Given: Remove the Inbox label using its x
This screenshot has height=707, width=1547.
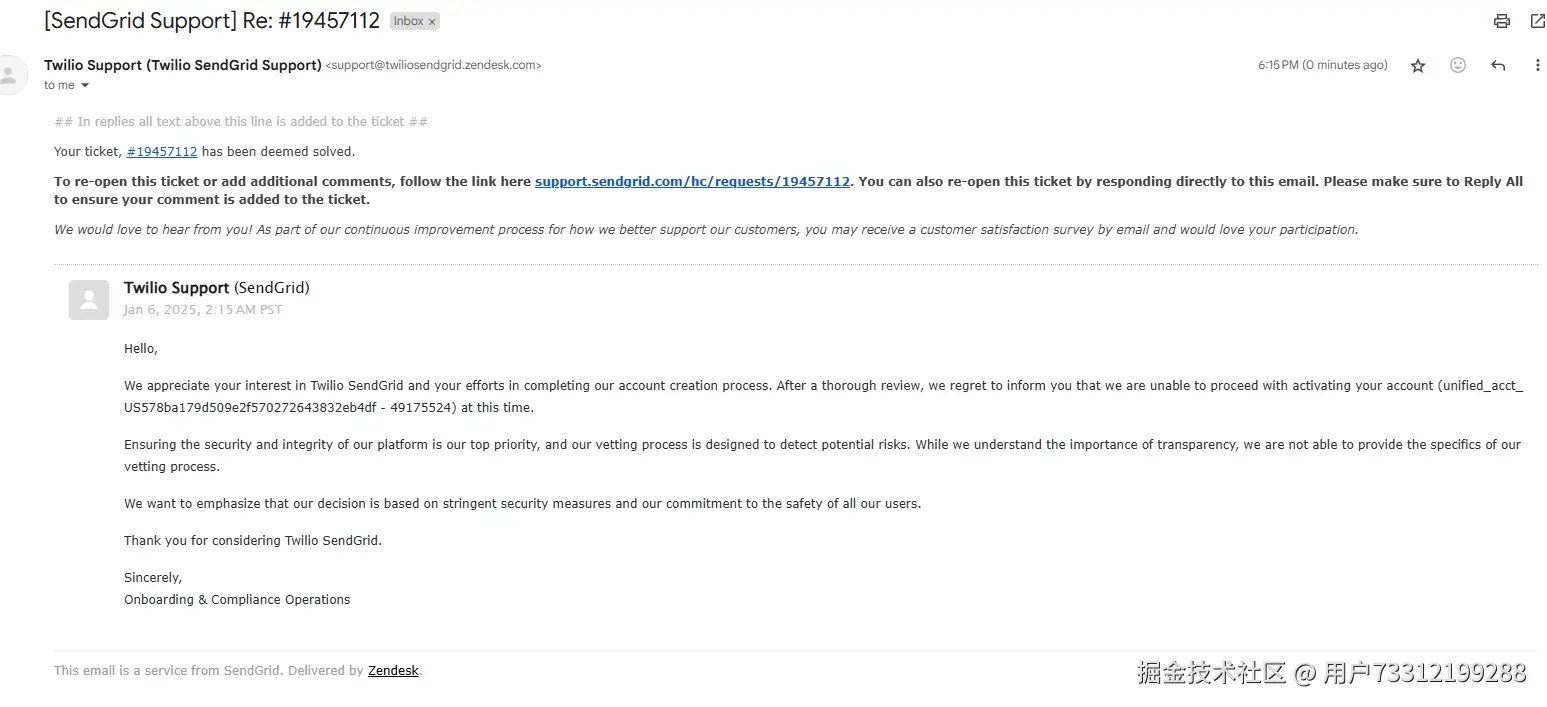Looking at the screenshot, I should (x=432, y=21).
